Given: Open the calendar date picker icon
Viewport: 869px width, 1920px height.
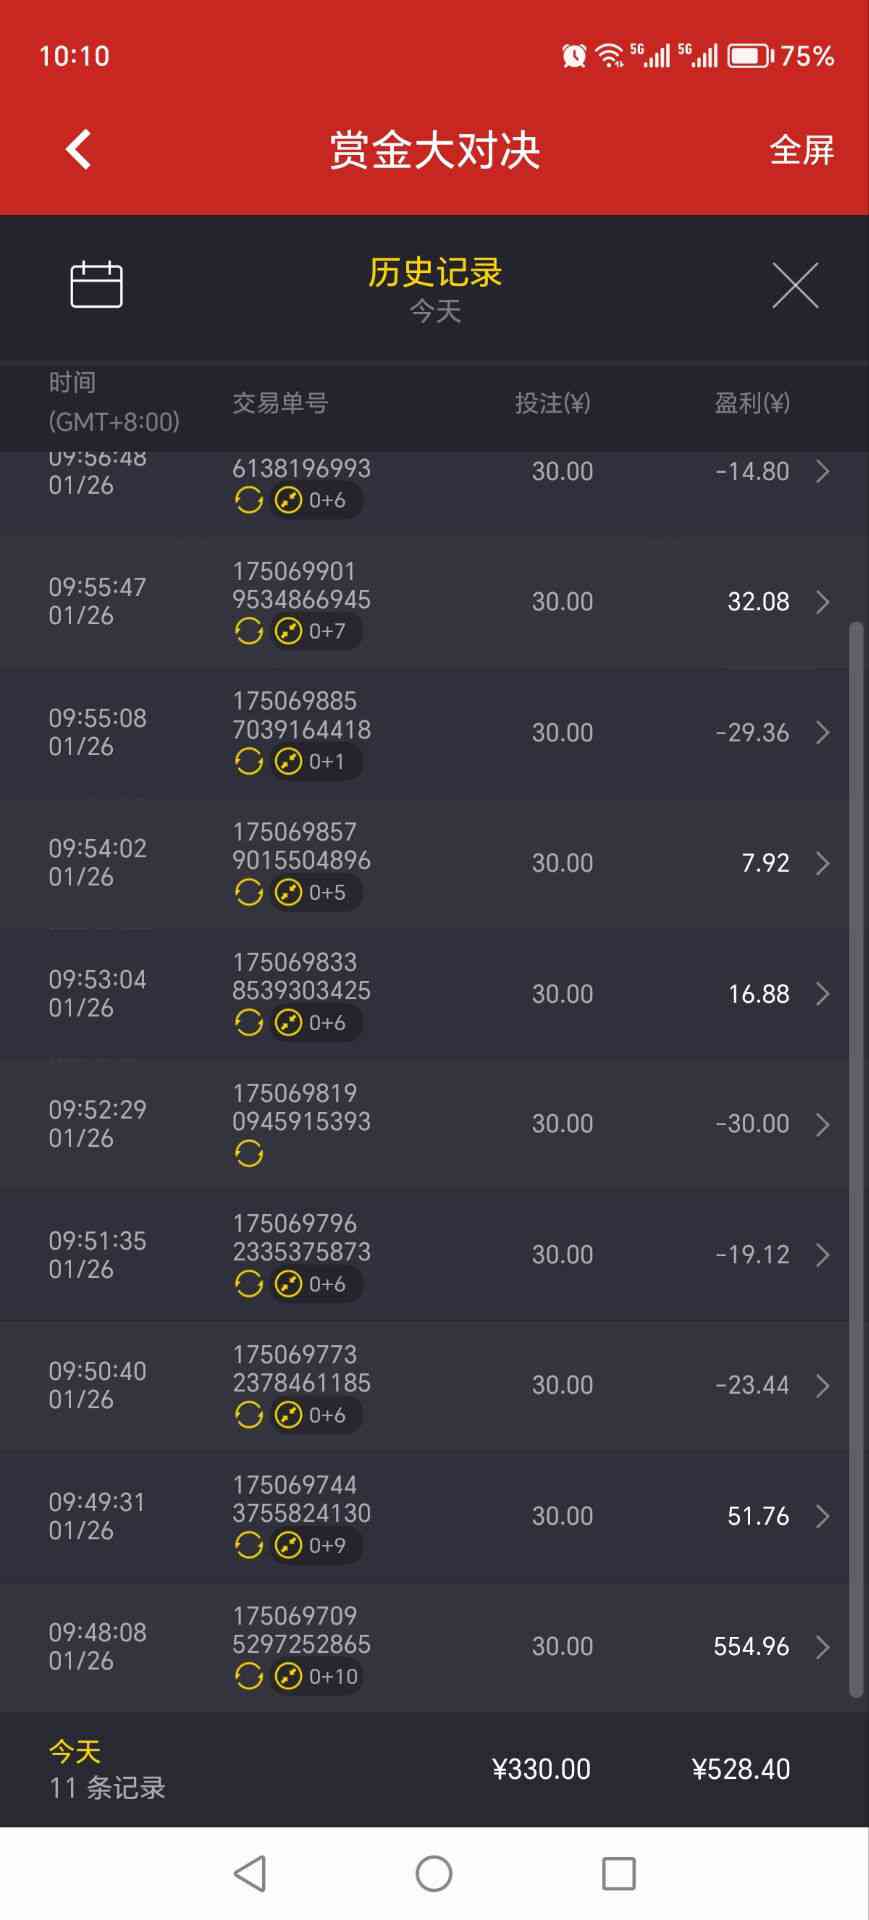Looking at the screenshot, I should pos(96,285).
